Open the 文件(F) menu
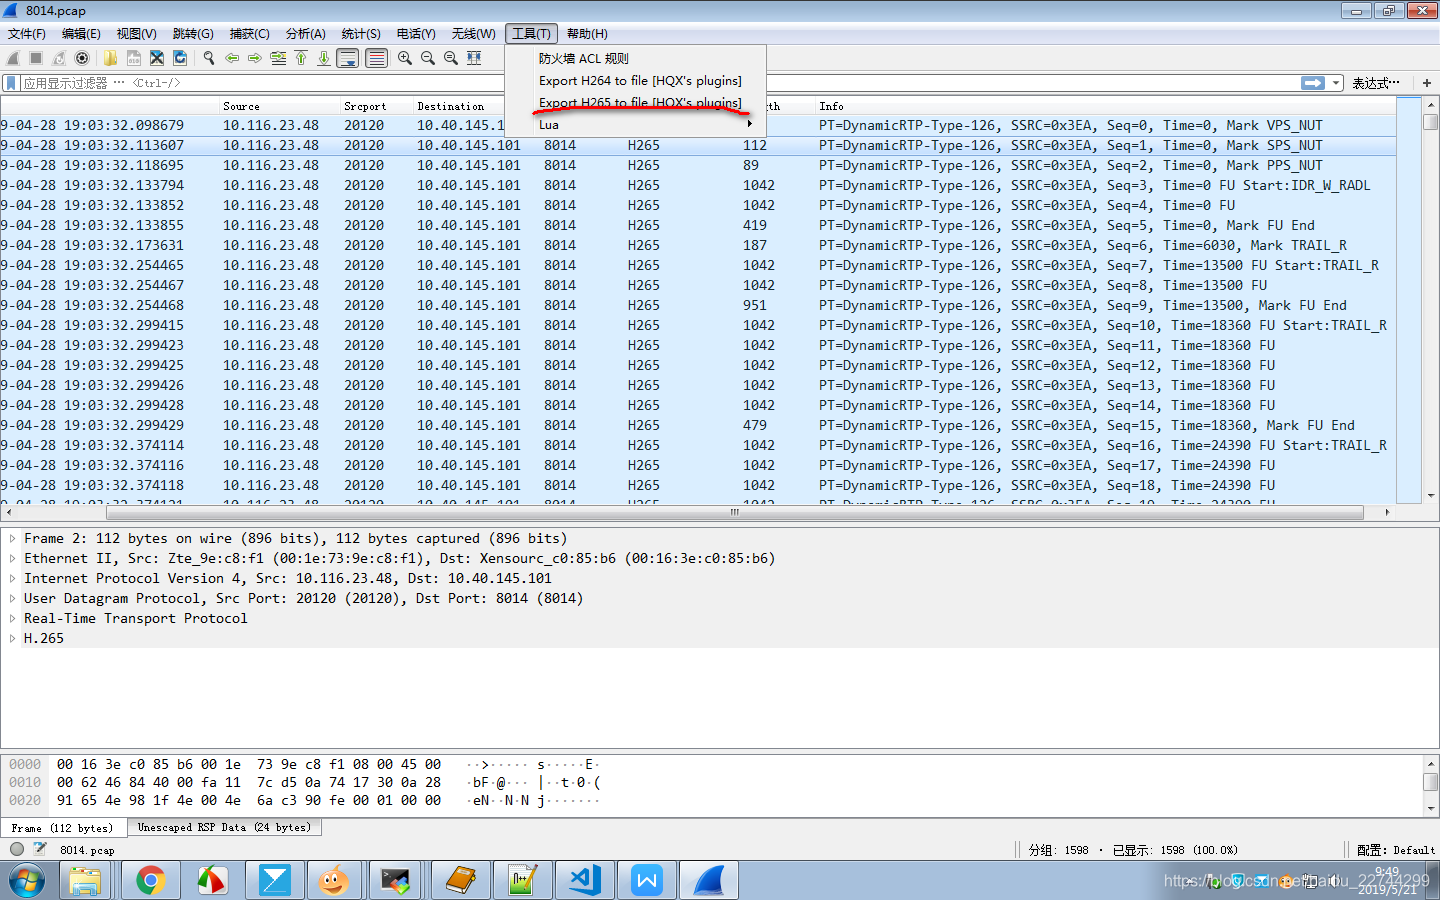 [27, 34]
